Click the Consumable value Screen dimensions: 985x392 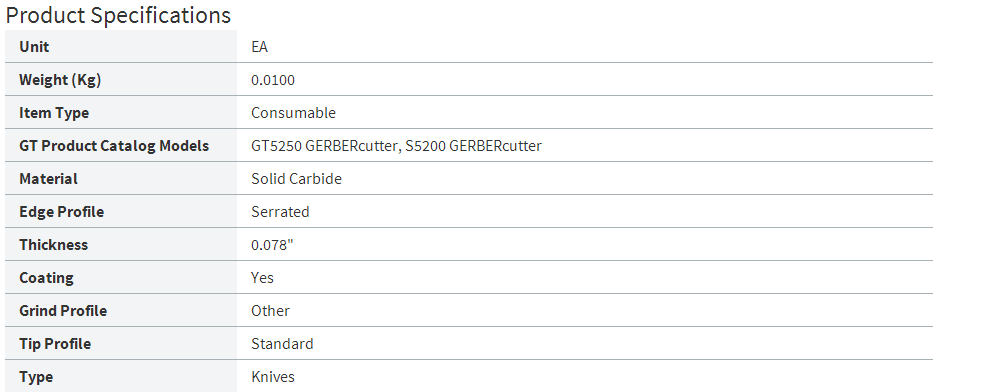pyautogui.click(x=293, y=112)
